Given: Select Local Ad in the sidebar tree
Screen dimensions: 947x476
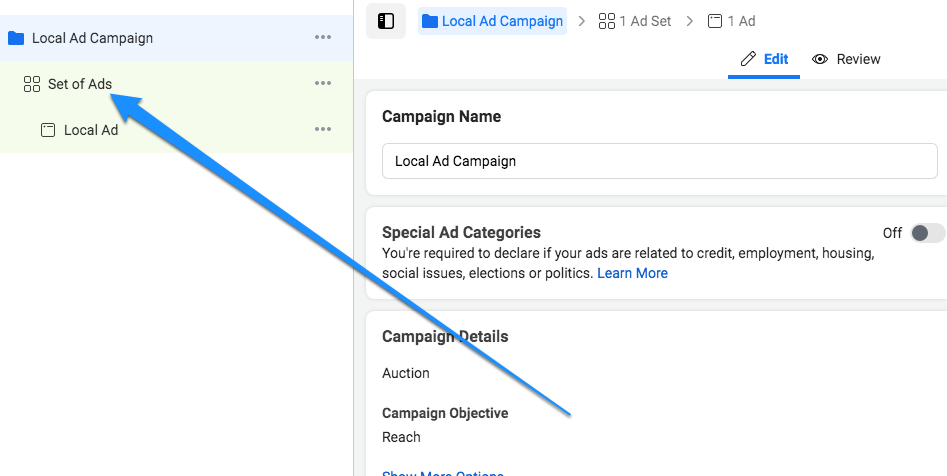Looking at the screenshot, I should click(176, 130).
